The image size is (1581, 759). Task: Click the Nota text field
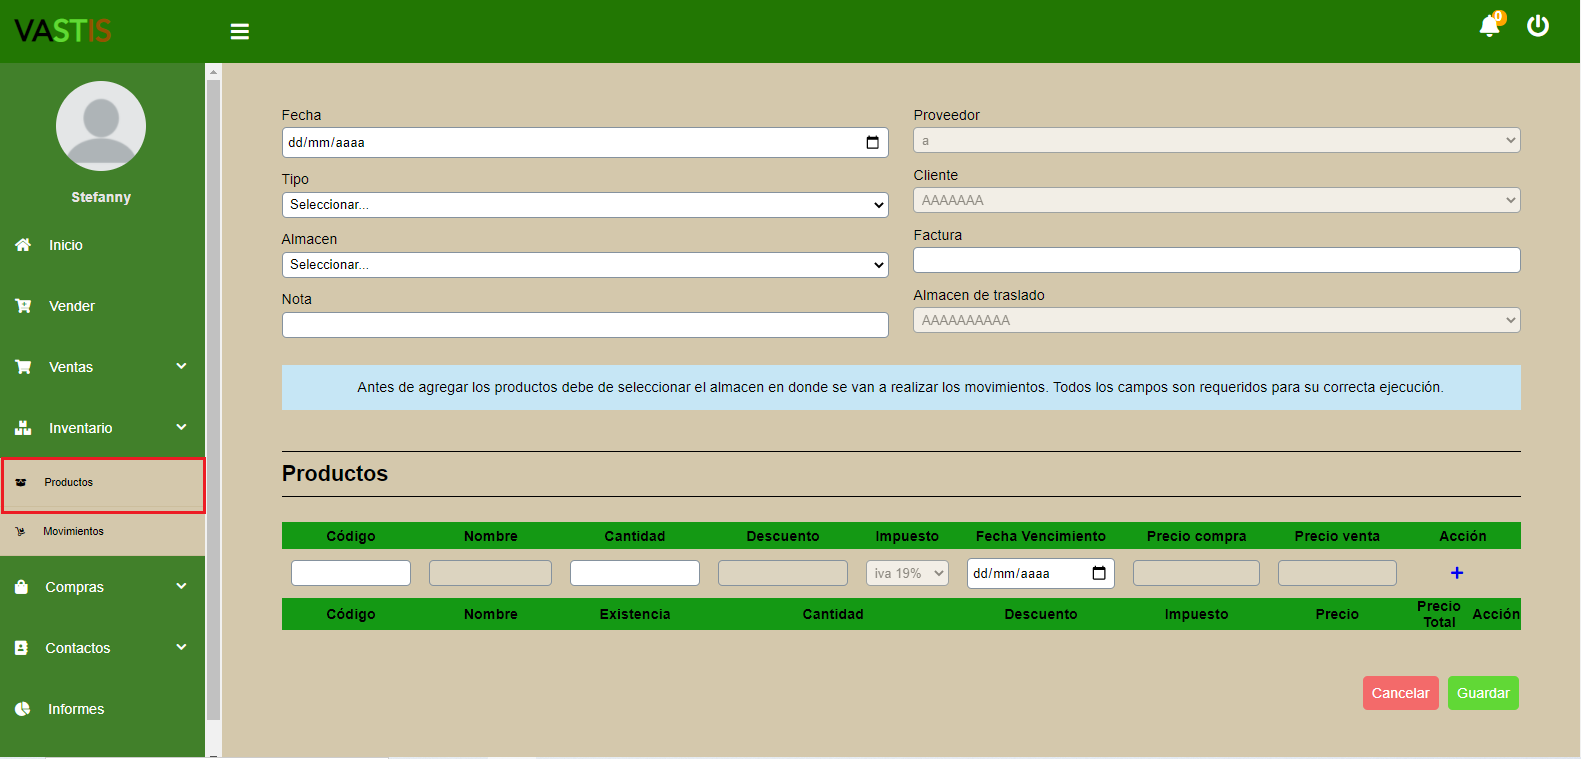[x=585, y=325]
